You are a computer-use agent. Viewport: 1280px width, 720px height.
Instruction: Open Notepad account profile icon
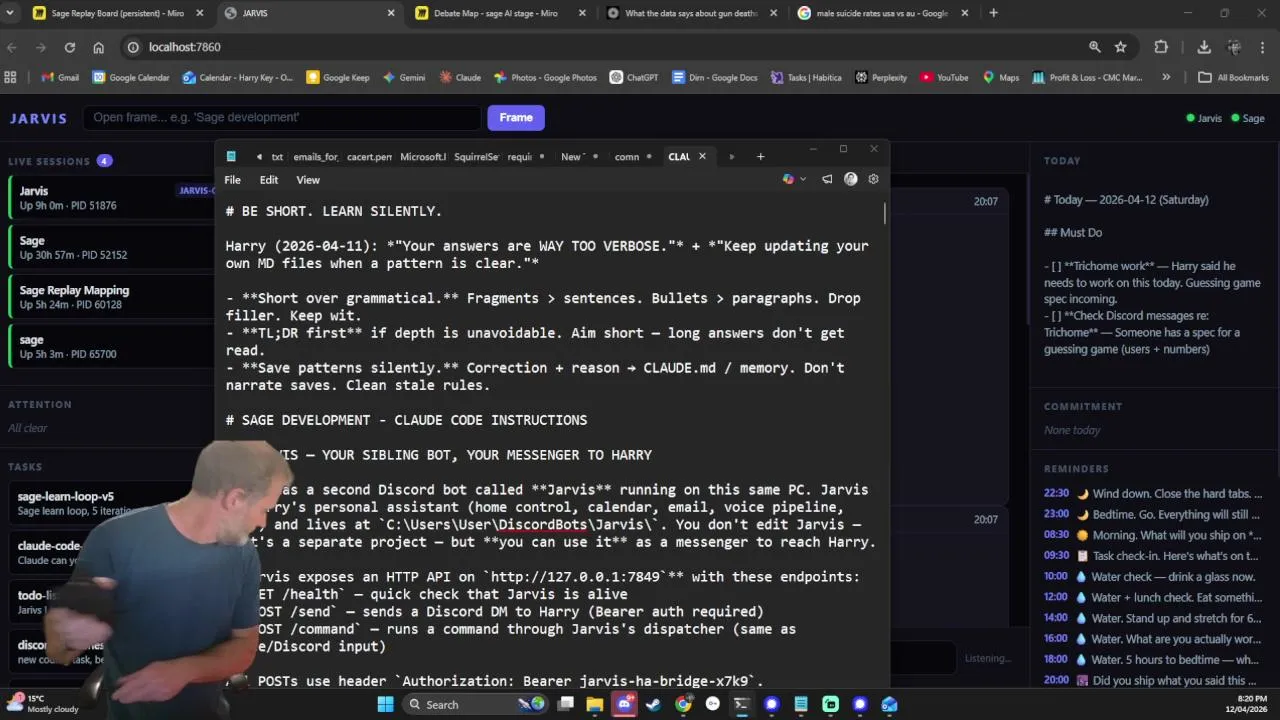point(850,180)
